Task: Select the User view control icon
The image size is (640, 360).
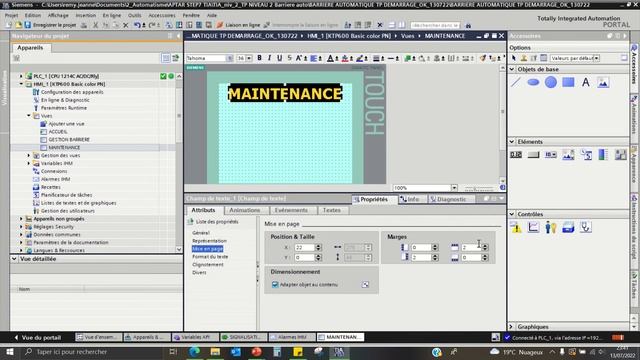Action: pyautogui.click(x=551, y=227)
